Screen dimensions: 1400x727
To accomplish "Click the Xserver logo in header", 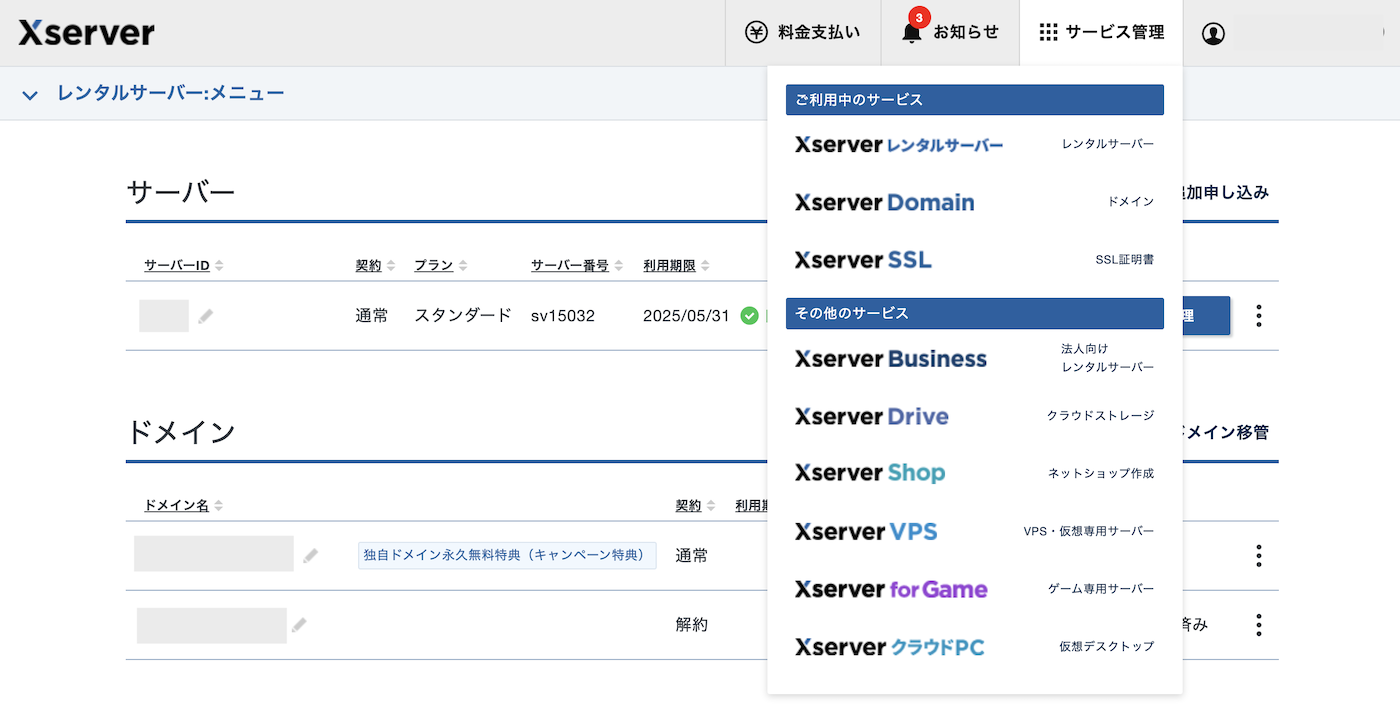I will (x=87, y=33).
